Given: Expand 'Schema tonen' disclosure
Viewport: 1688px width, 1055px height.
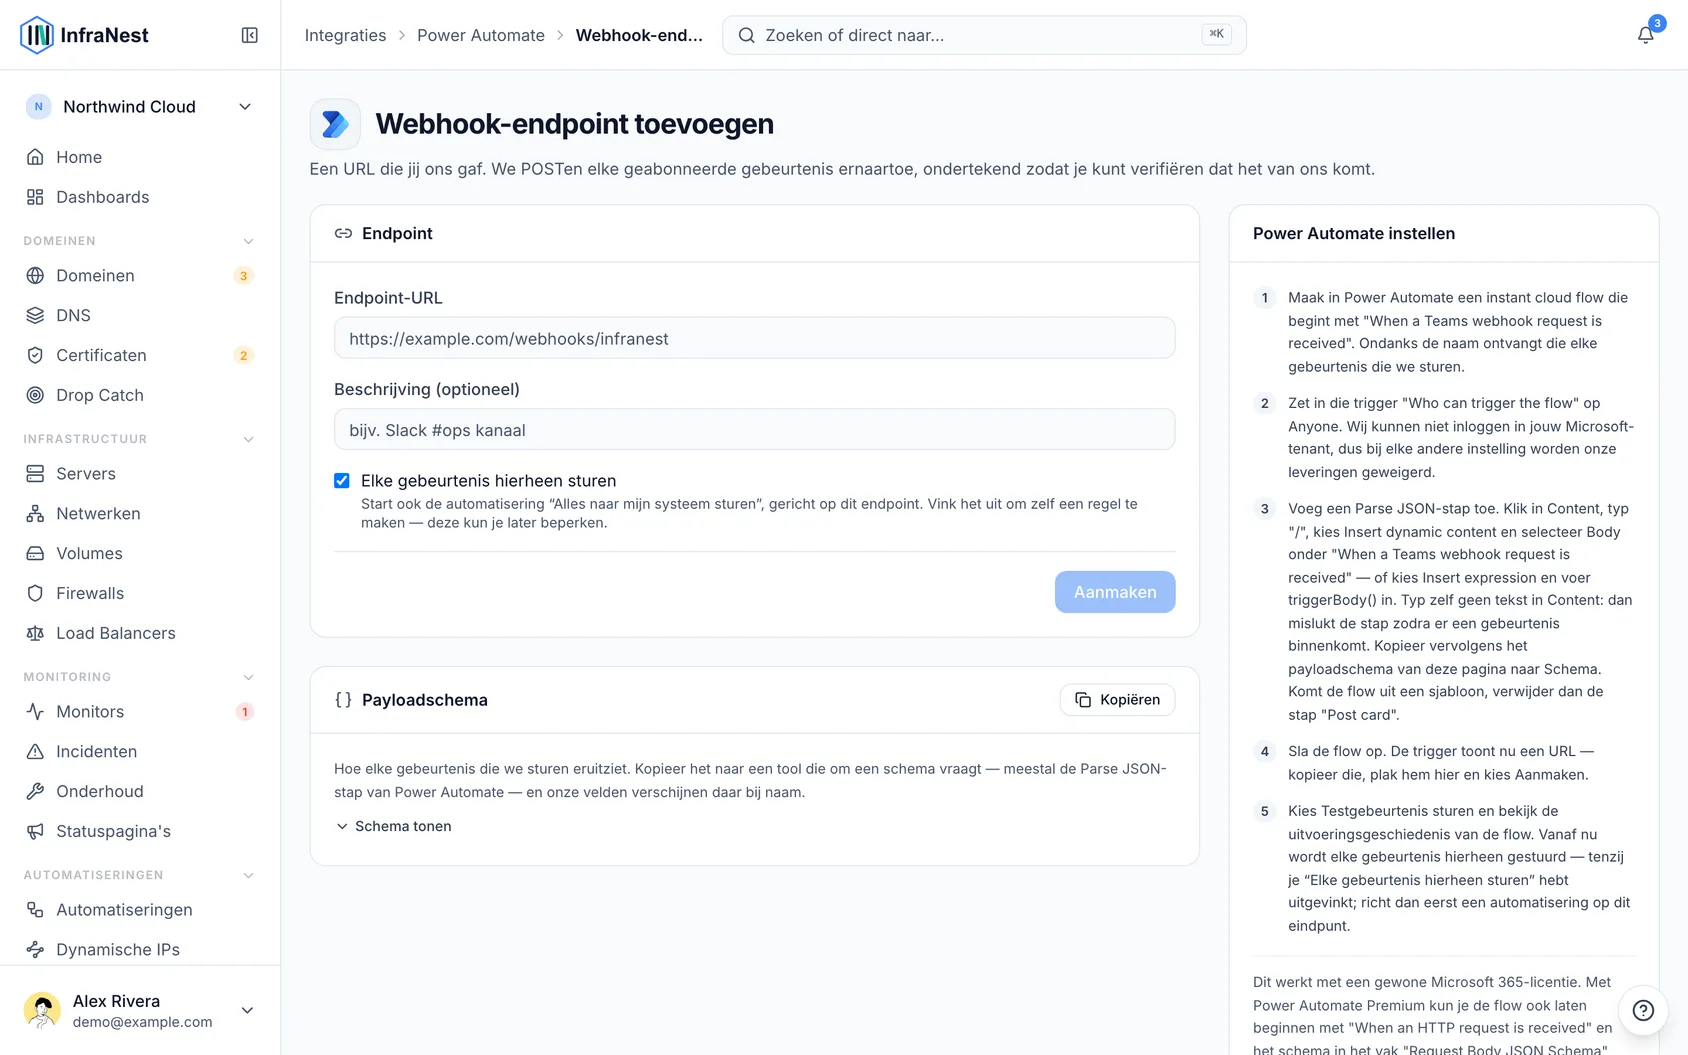Looking at the screenshot, I should (393, 826).
